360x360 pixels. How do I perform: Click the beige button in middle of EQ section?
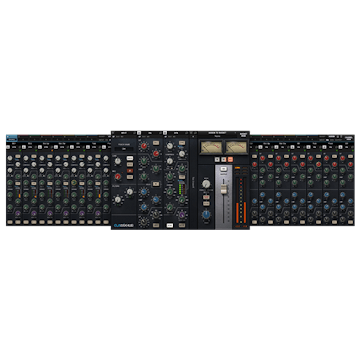coord(156,184)
